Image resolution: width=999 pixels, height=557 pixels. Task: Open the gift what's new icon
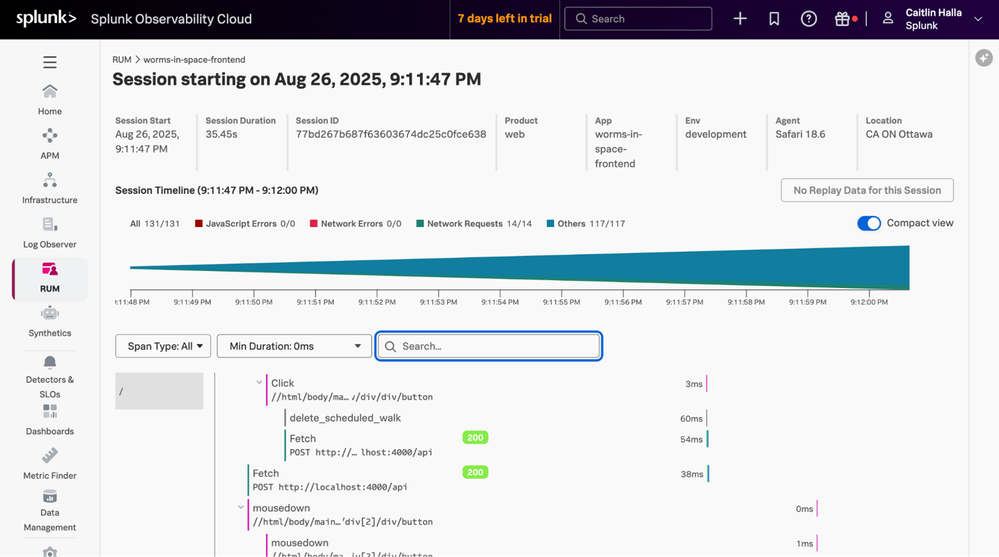click(x=842, y=19)
